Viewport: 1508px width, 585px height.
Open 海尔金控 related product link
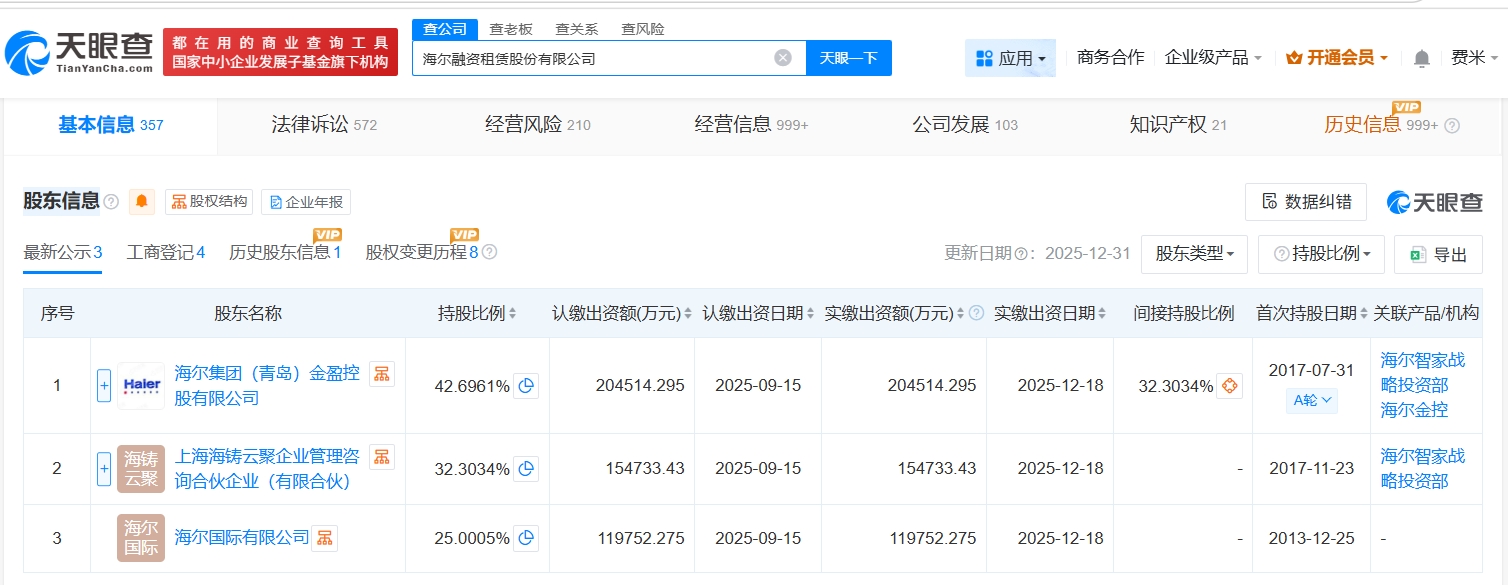tap(1414, 410)
